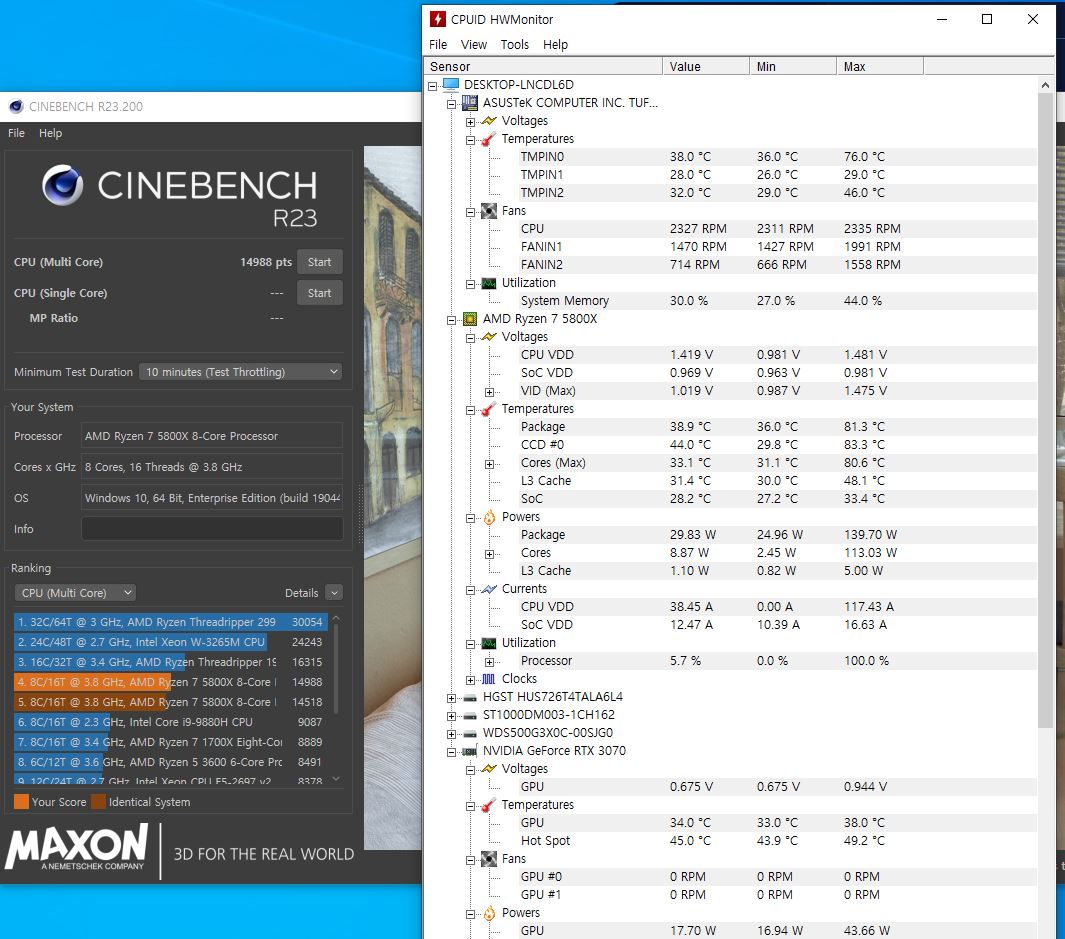
Task: Click the NVIDIA GeForce RTX 3070 card icon
Action: click(470, 751)
